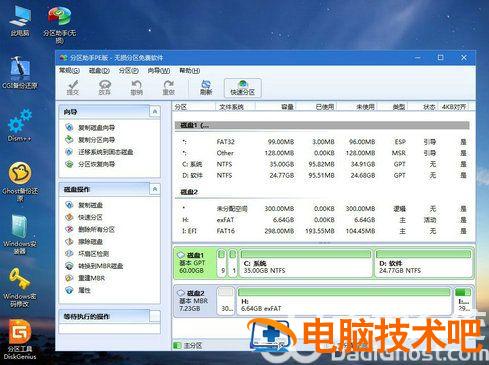Open the 磁盘(D) menu

[x=99, y=71]
